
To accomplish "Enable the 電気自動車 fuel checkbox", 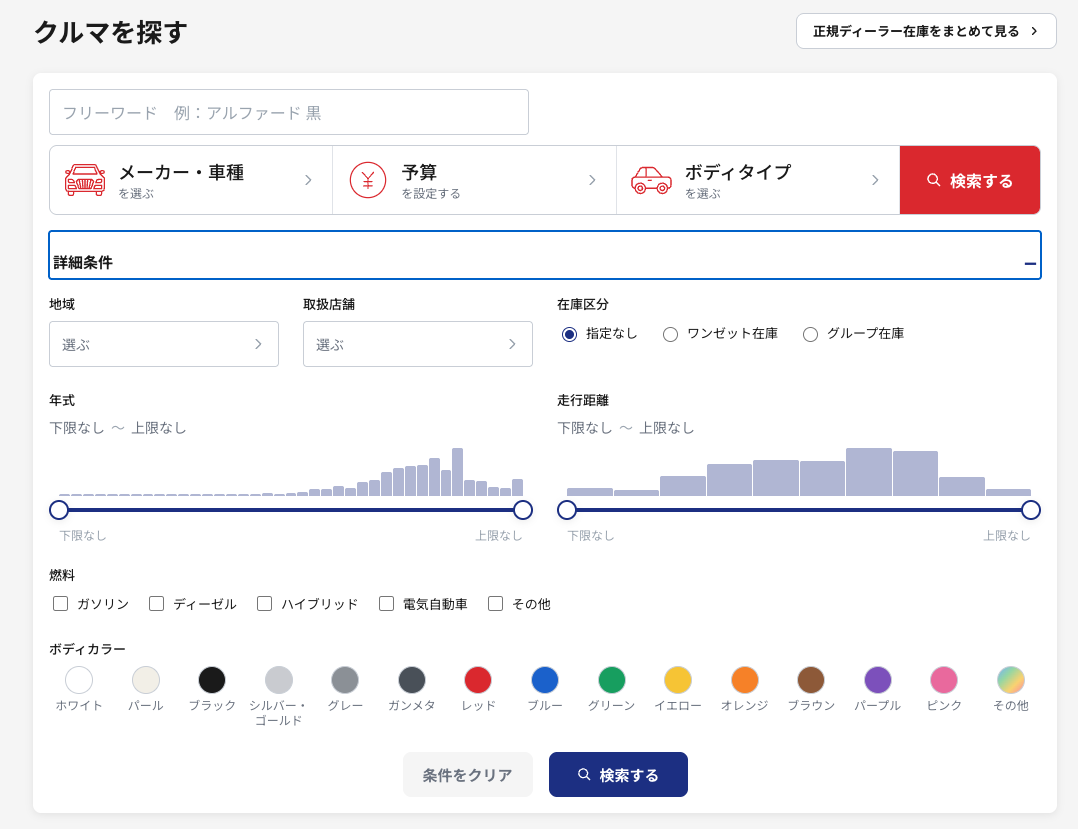I will 386,604.
